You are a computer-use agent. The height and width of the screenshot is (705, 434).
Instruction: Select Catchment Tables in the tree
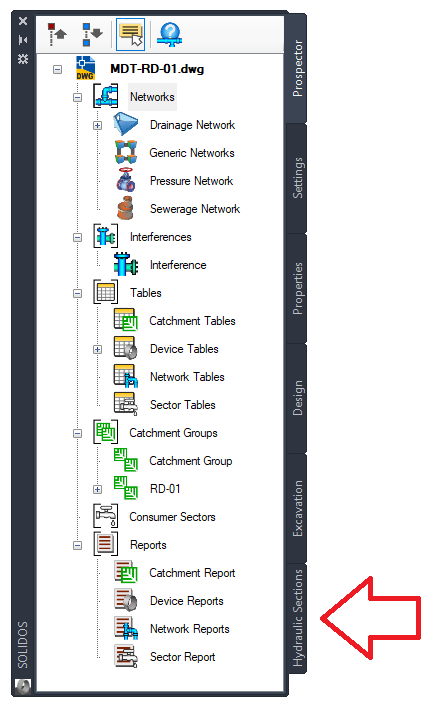192,321
